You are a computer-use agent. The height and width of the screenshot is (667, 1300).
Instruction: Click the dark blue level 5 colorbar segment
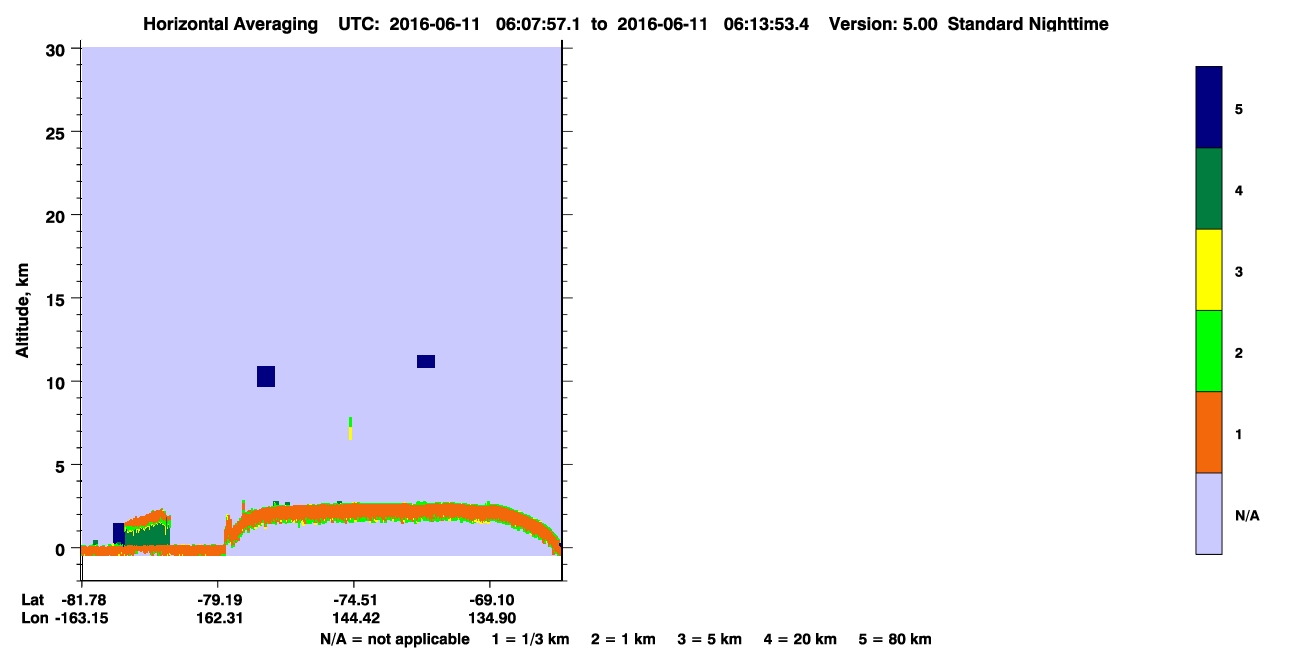[x=1208, y=108]
